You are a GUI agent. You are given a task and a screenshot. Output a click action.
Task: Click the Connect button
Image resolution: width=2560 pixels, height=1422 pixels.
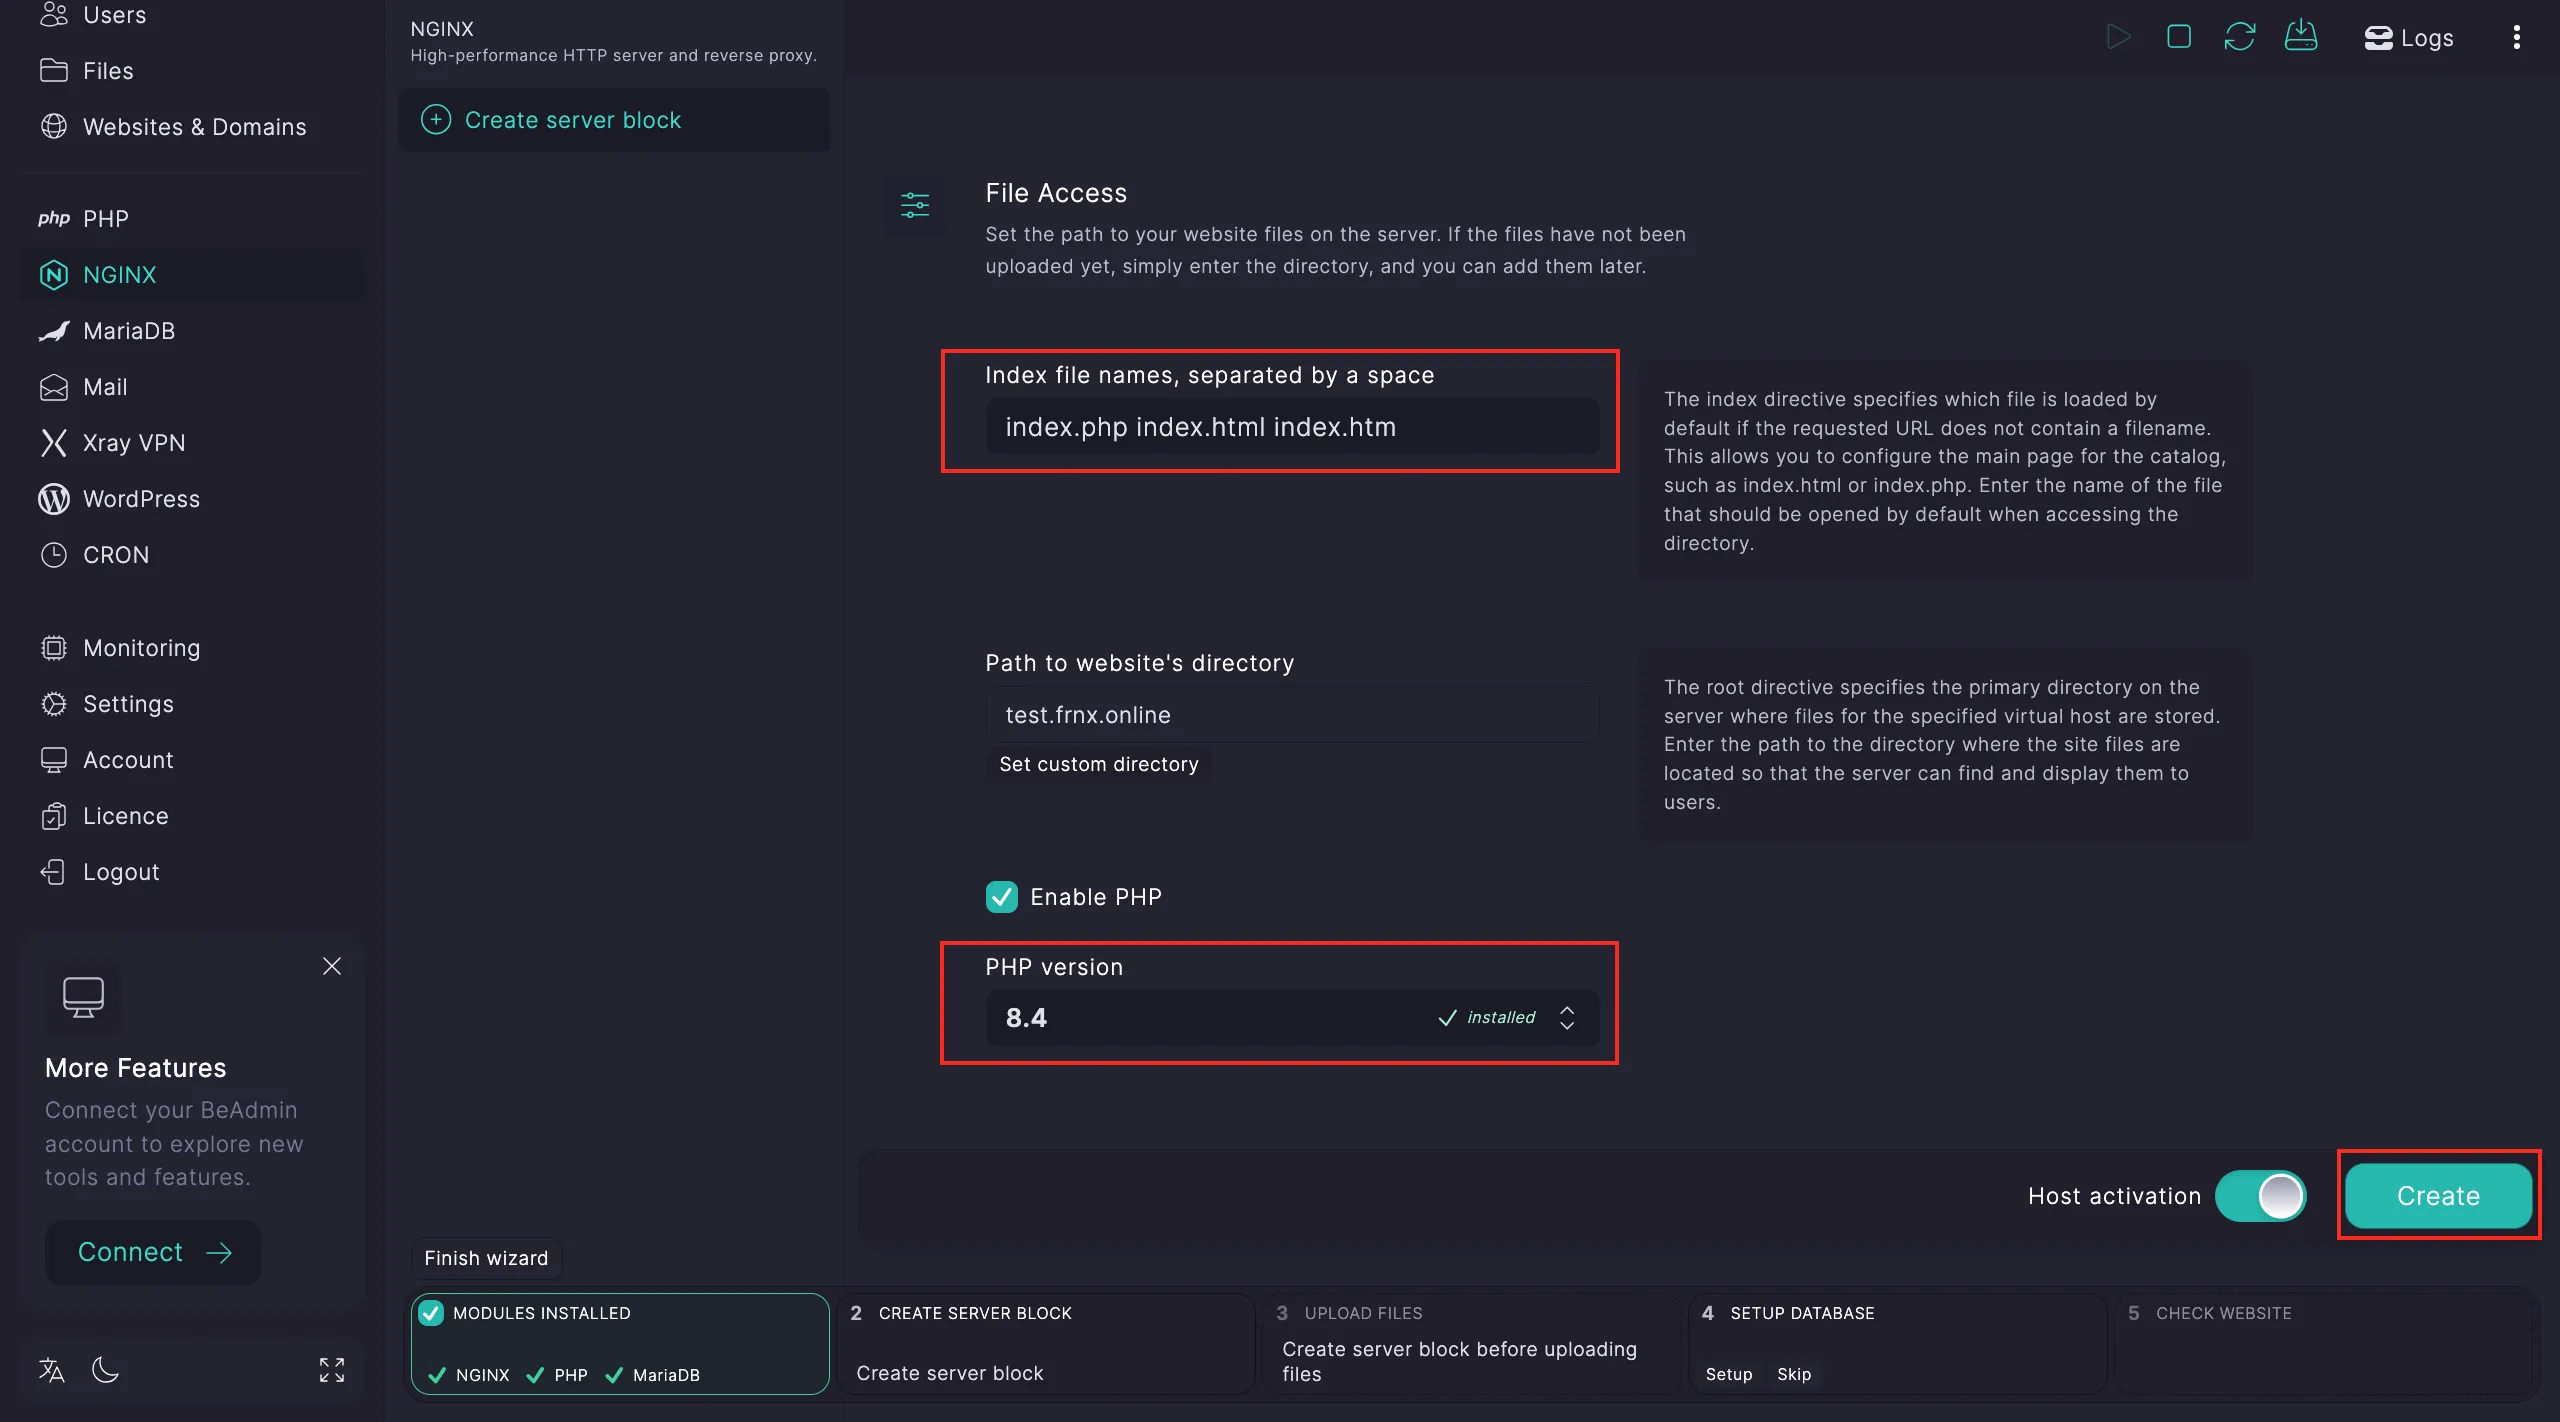[x=153, y=1252]
